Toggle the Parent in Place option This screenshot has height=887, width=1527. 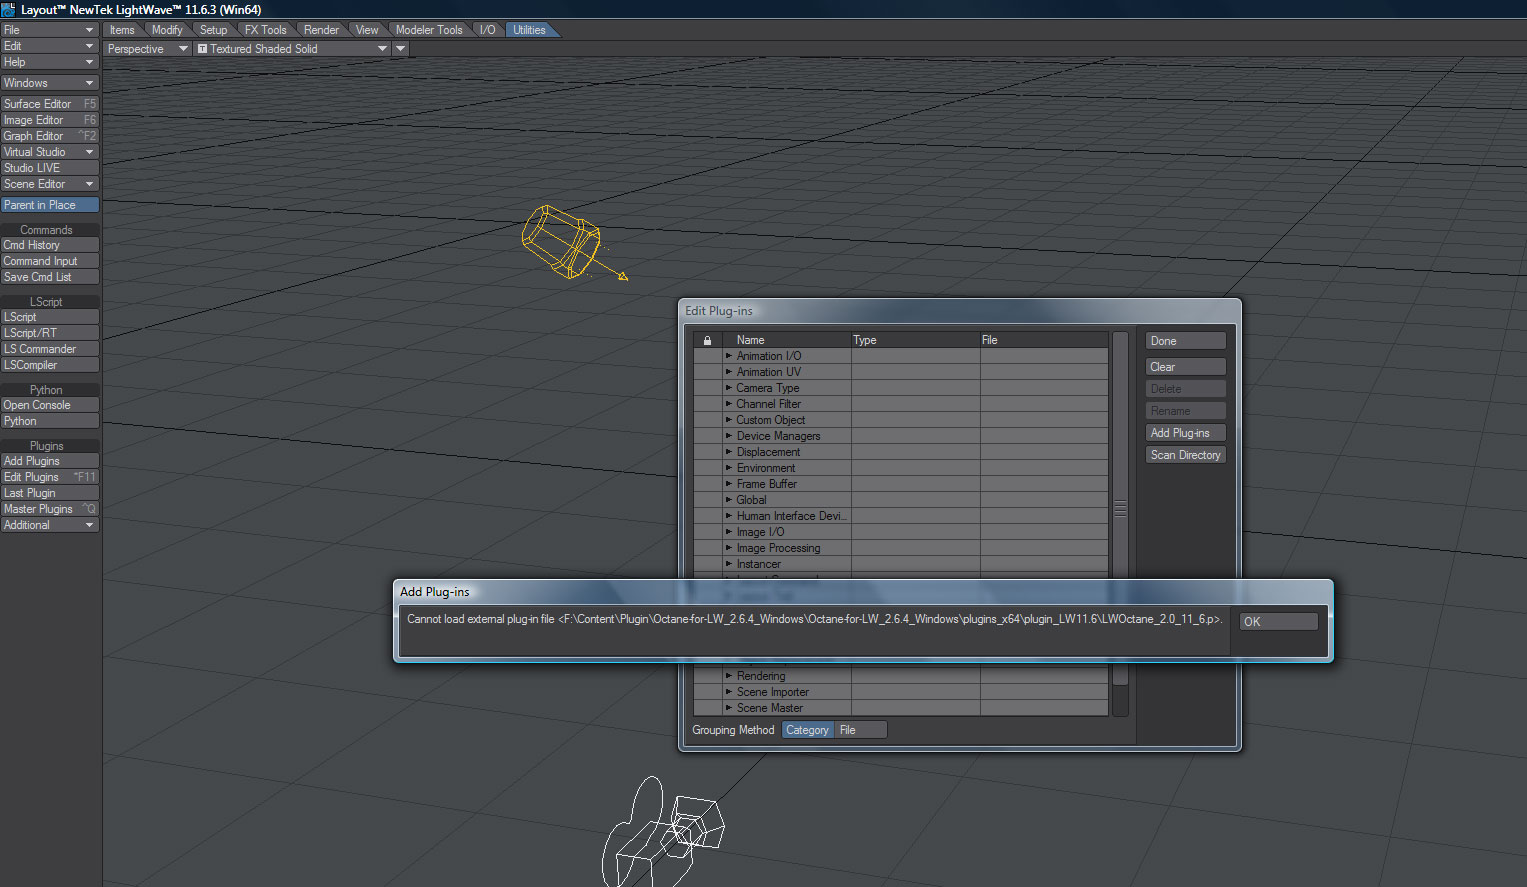point(49,205)
